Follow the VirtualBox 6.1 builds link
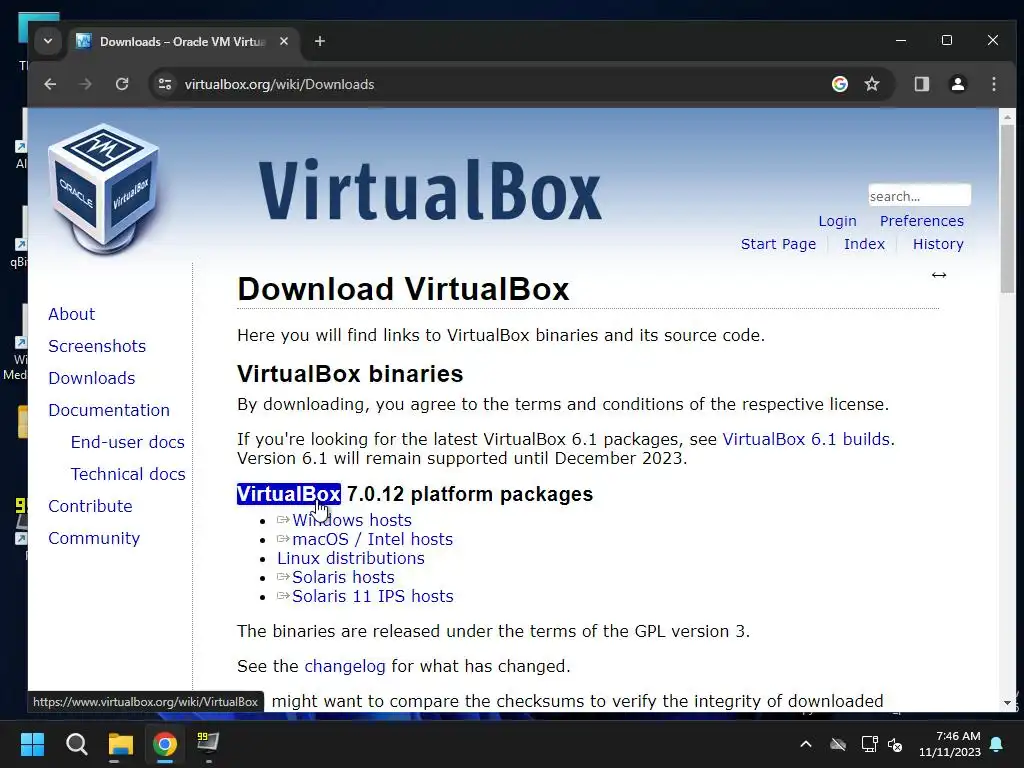1024x768 pixels. [x=806, y=439]
